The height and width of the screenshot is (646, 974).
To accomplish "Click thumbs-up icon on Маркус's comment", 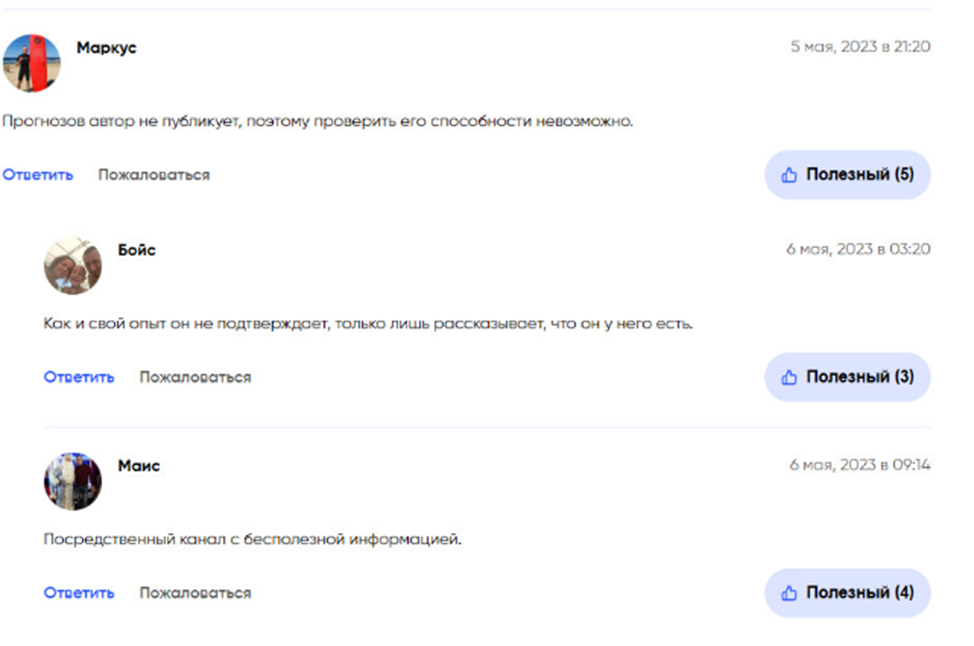I will tap(789, 175).
